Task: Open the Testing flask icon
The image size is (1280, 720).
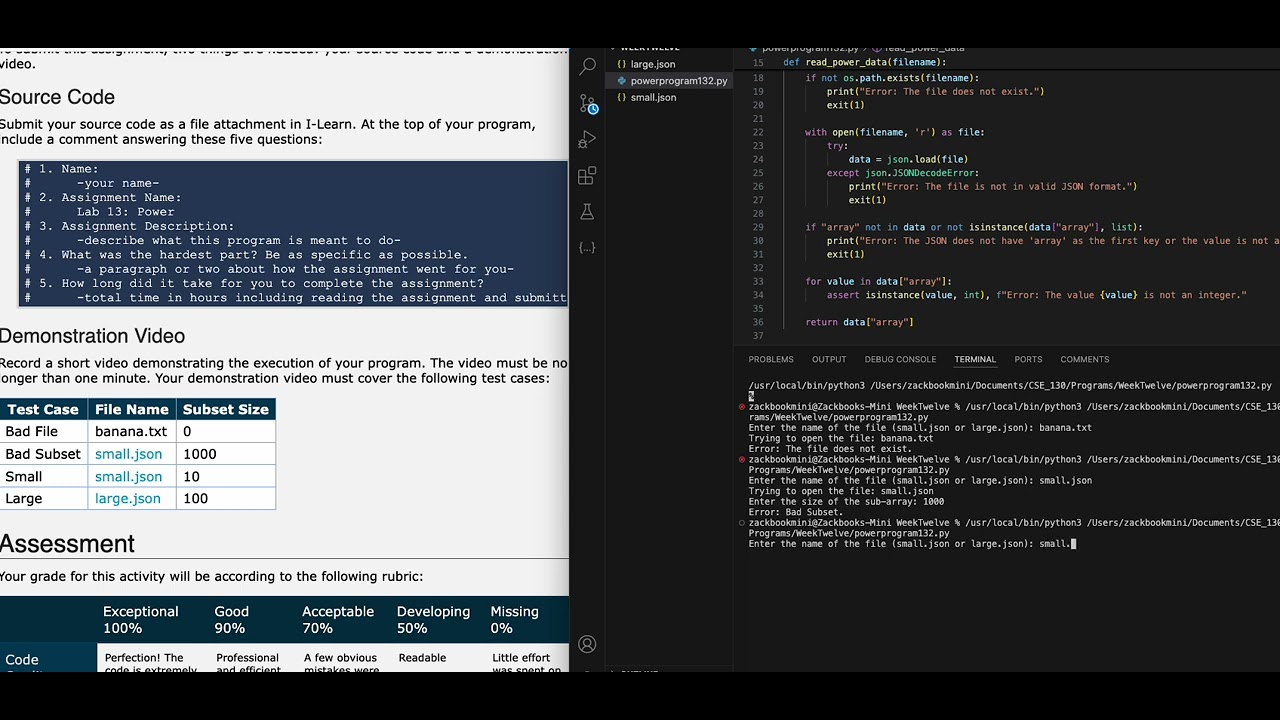Action: pos(587,211)
